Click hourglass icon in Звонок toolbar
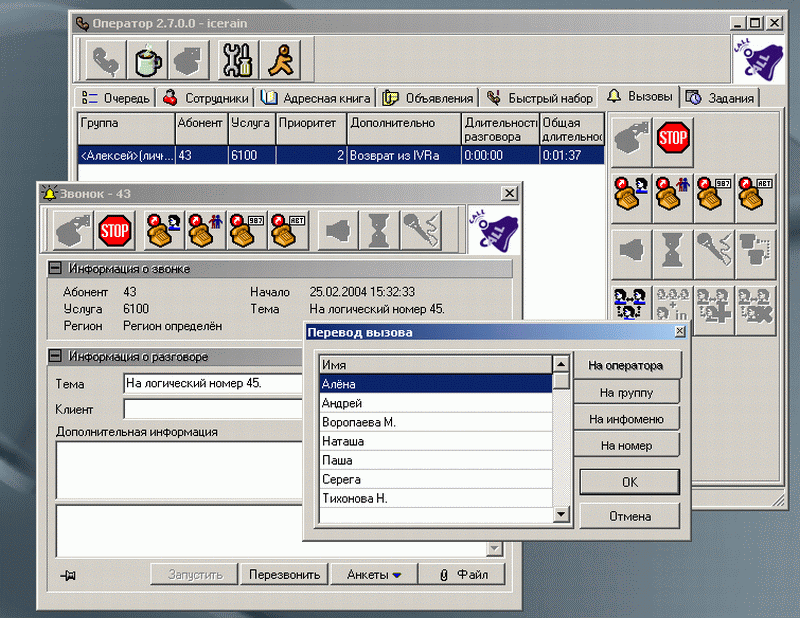 380,231
